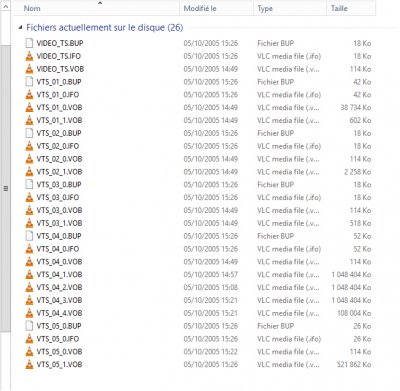
Task: Click the VLC cone icon of VTS_02_0.IFO
Action: [29, 146]
